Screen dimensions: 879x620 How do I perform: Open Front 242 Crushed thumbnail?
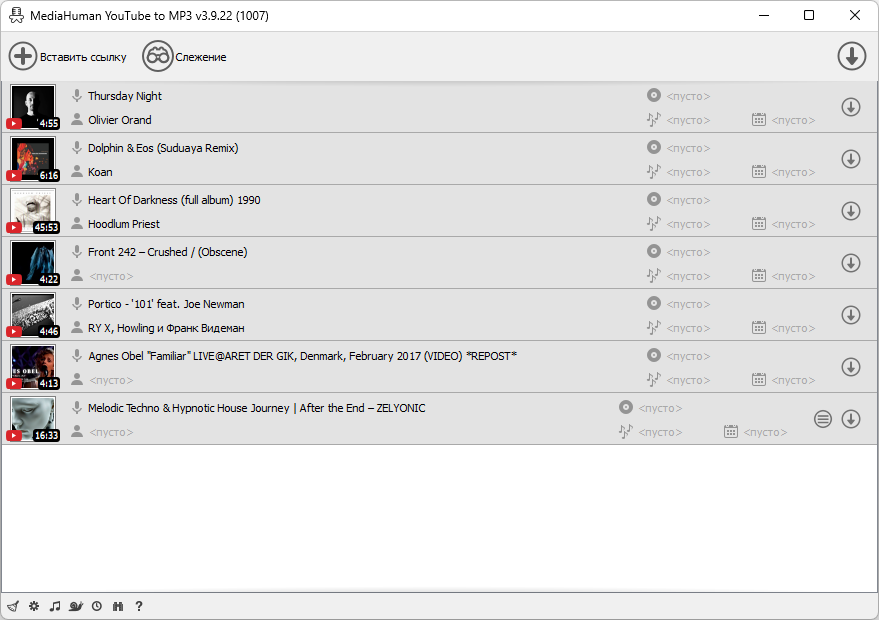tap(33, 263)
